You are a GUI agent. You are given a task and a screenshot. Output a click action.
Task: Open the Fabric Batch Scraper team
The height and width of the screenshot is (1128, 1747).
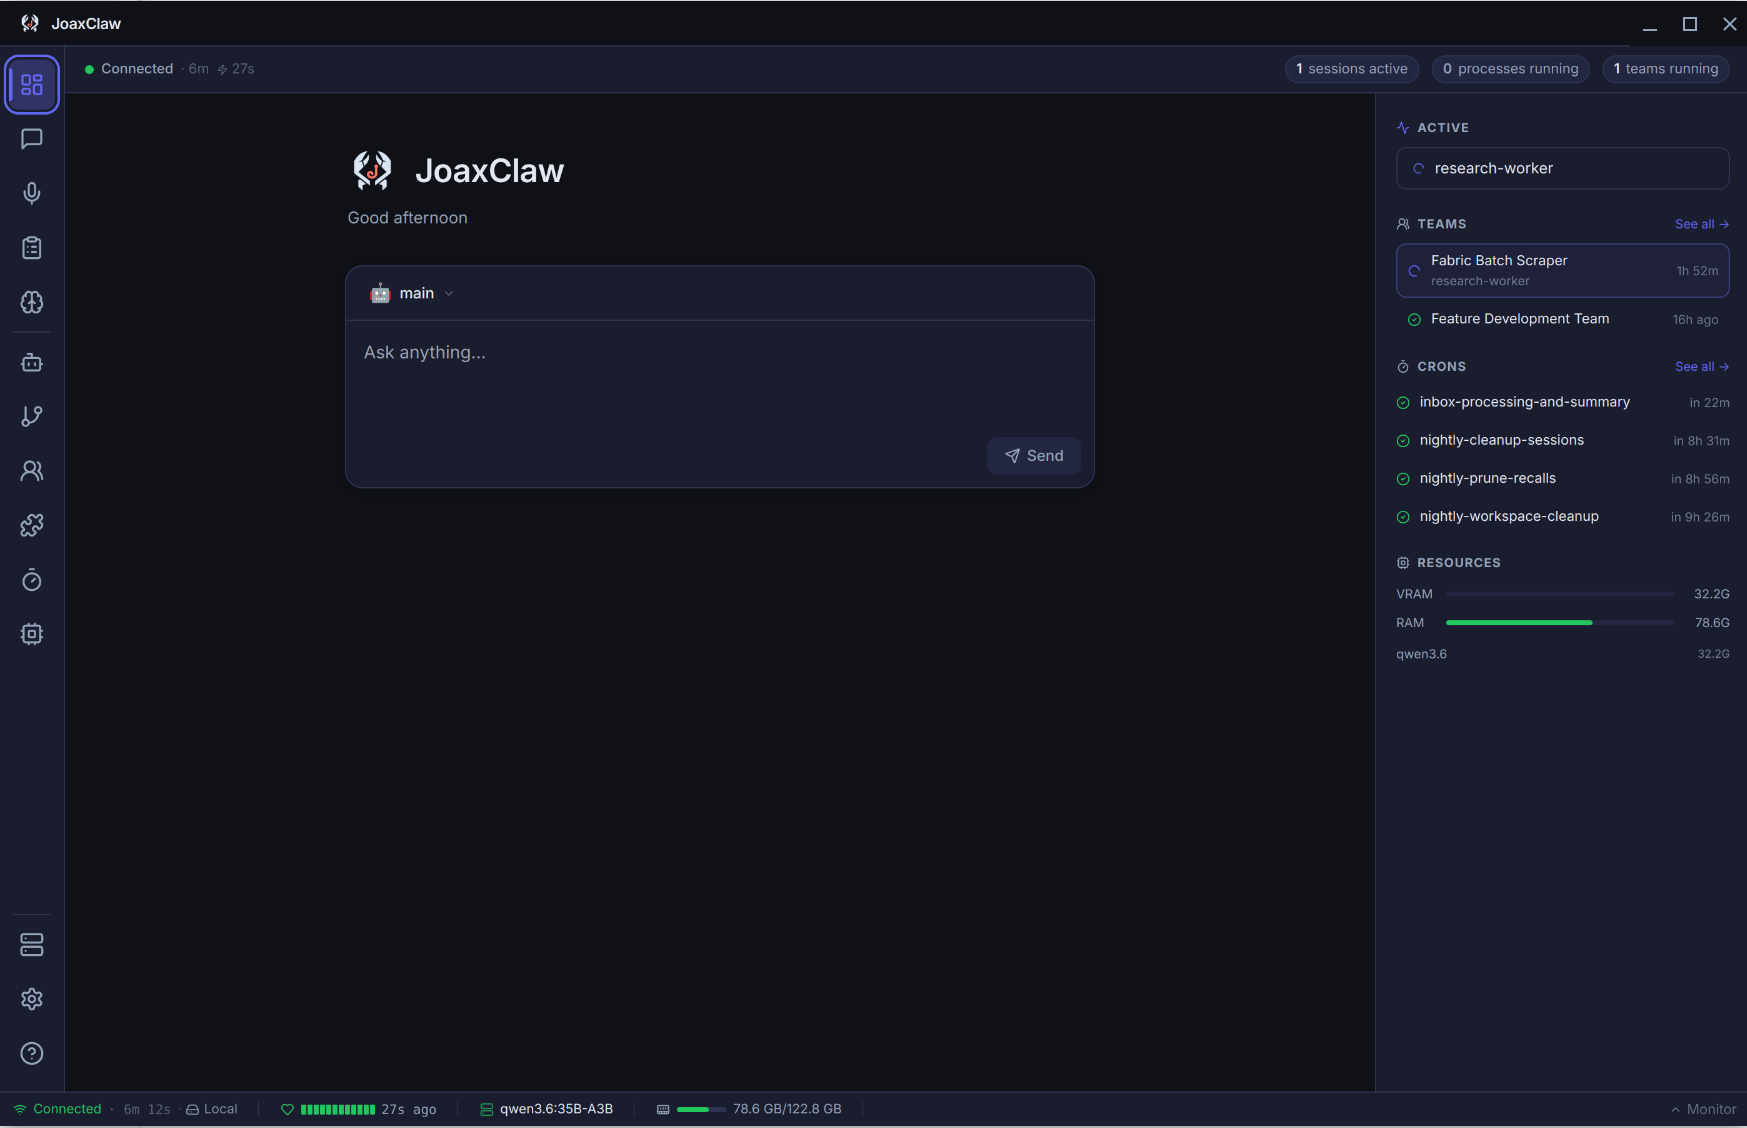tap(1563, 271)
